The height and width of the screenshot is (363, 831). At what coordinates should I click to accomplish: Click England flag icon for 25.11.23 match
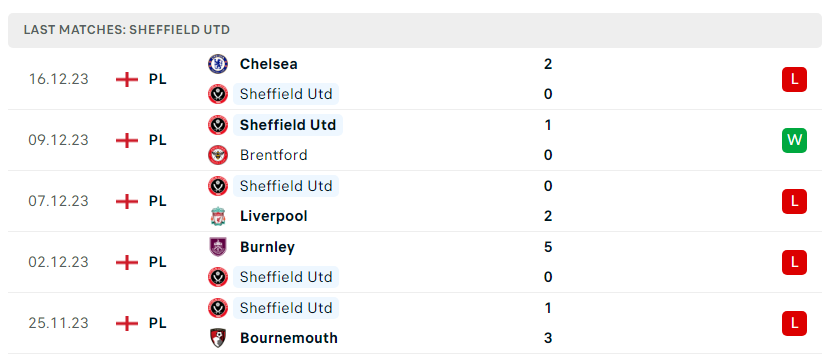(x=127, y=323)
